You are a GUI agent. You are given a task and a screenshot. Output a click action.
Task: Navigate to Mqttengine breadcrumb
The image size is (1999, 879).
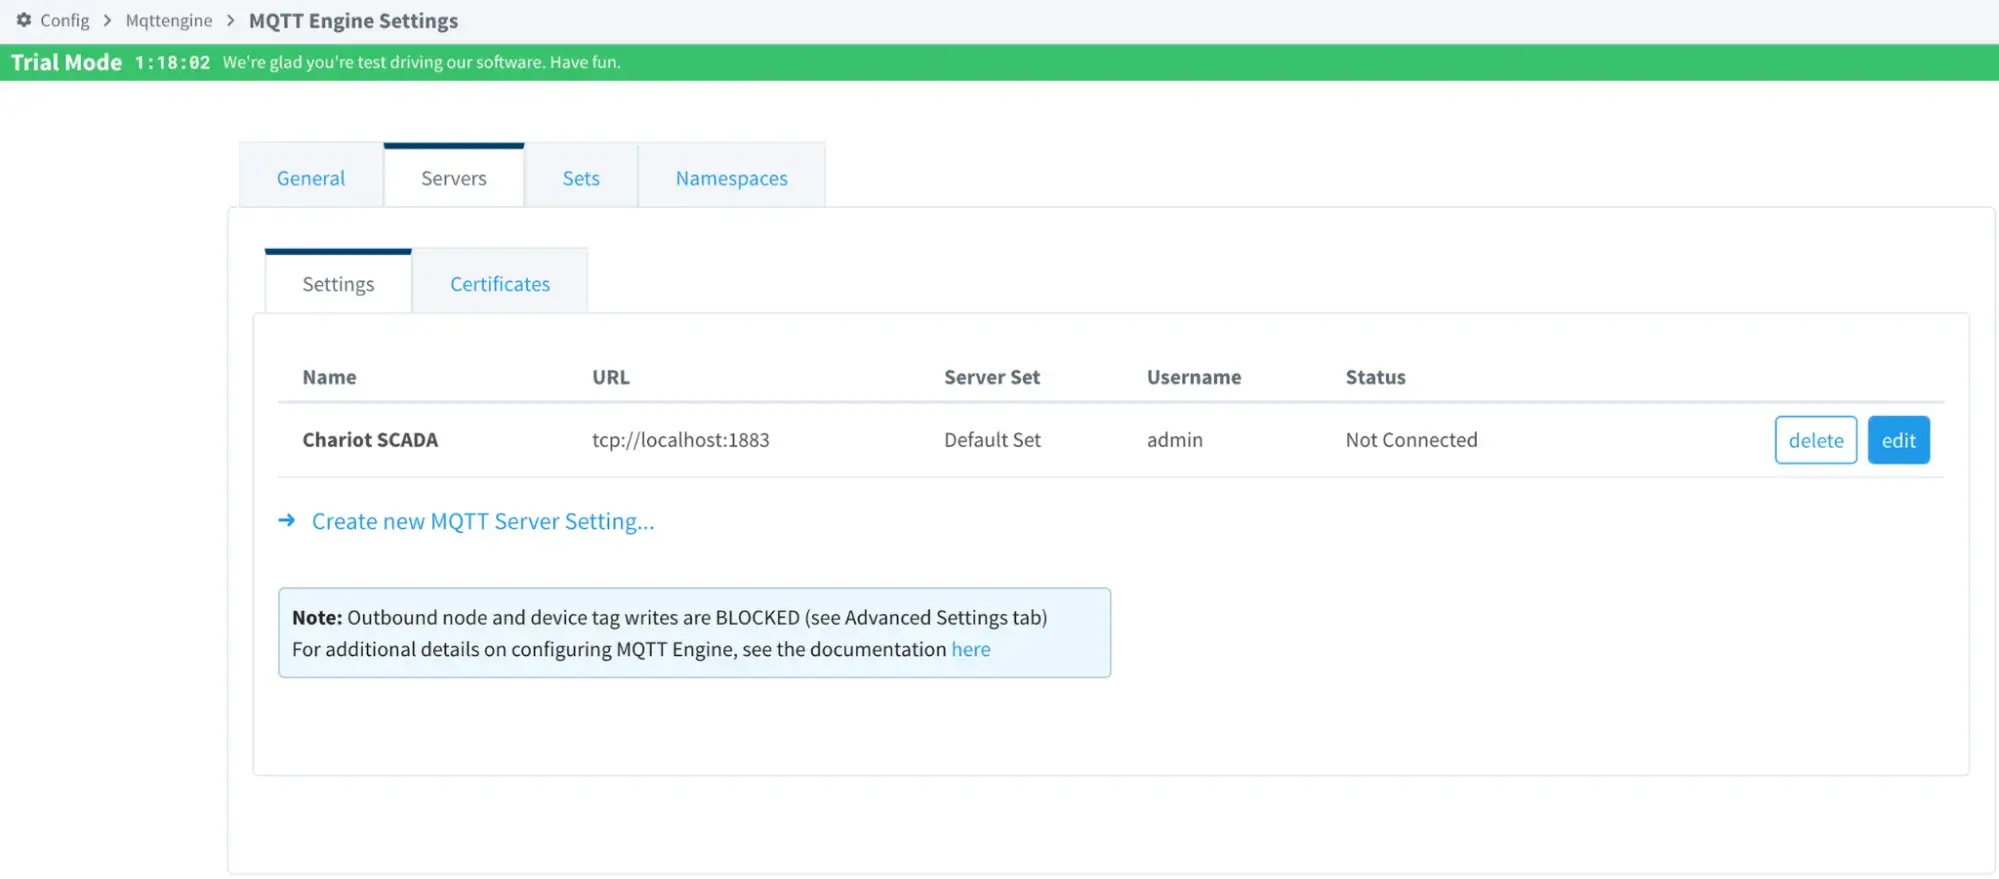click(169, 20)
